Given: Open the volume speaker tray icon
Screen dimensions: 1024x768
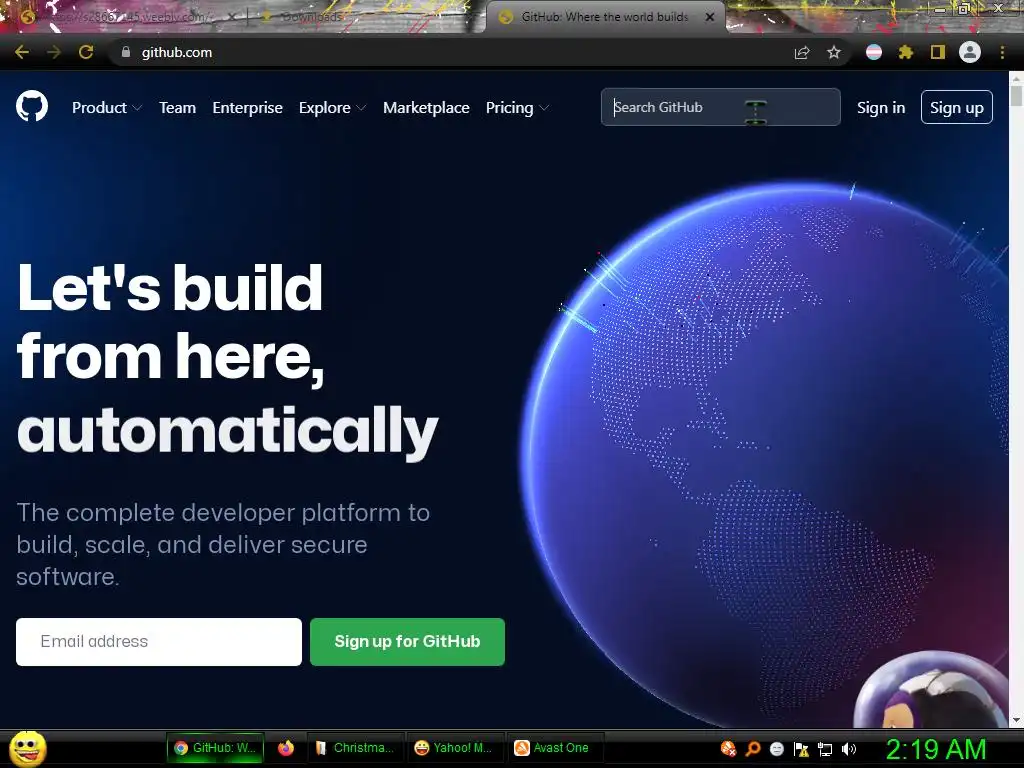Looking at the screenshot, I should coord(849,748).
